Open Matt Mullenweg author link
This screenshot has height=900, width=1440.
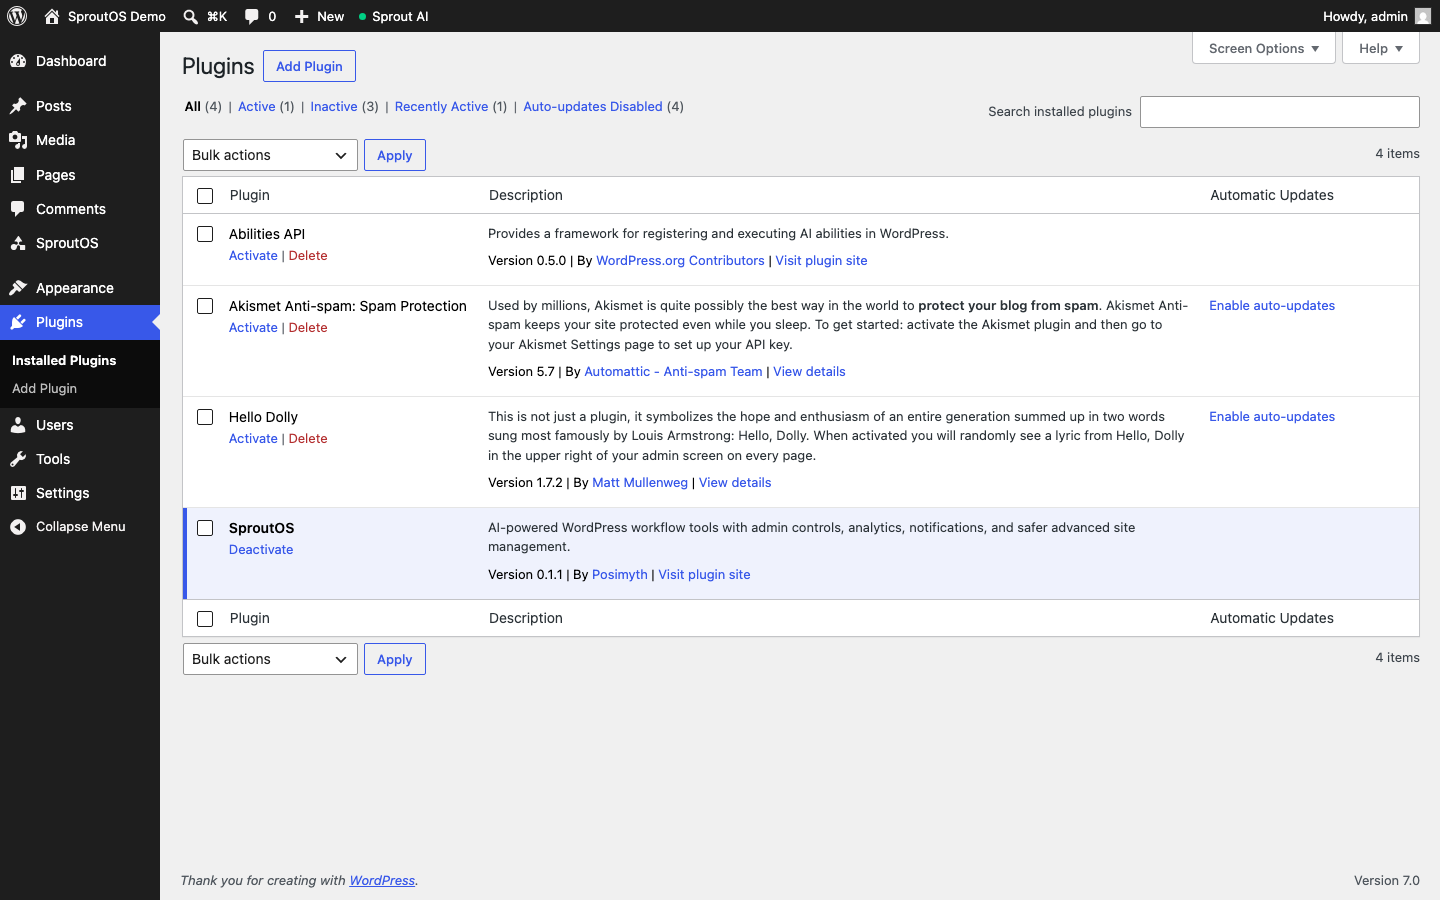[x=640, y=483]
